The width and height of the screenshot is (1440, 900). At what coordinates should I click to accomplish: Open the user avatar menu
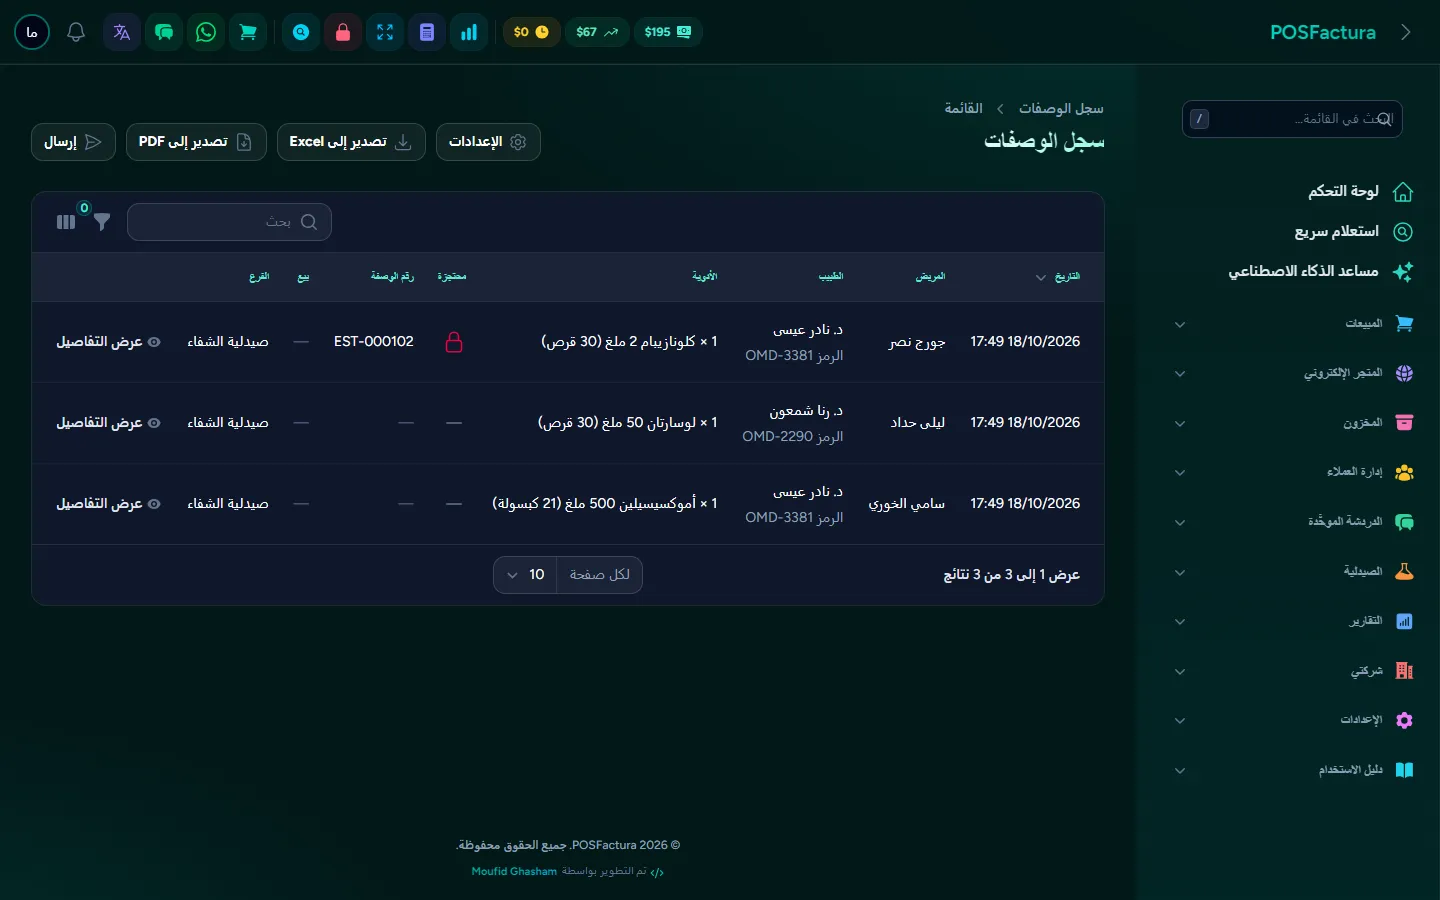[x=32, y=32]
